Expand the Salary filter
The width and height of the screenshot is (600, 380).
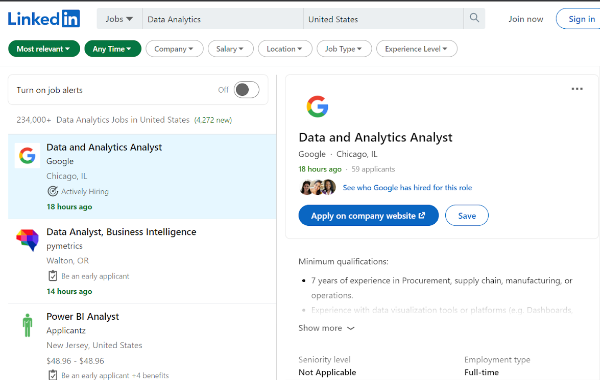pyautogui.click(x=230, y=49)
